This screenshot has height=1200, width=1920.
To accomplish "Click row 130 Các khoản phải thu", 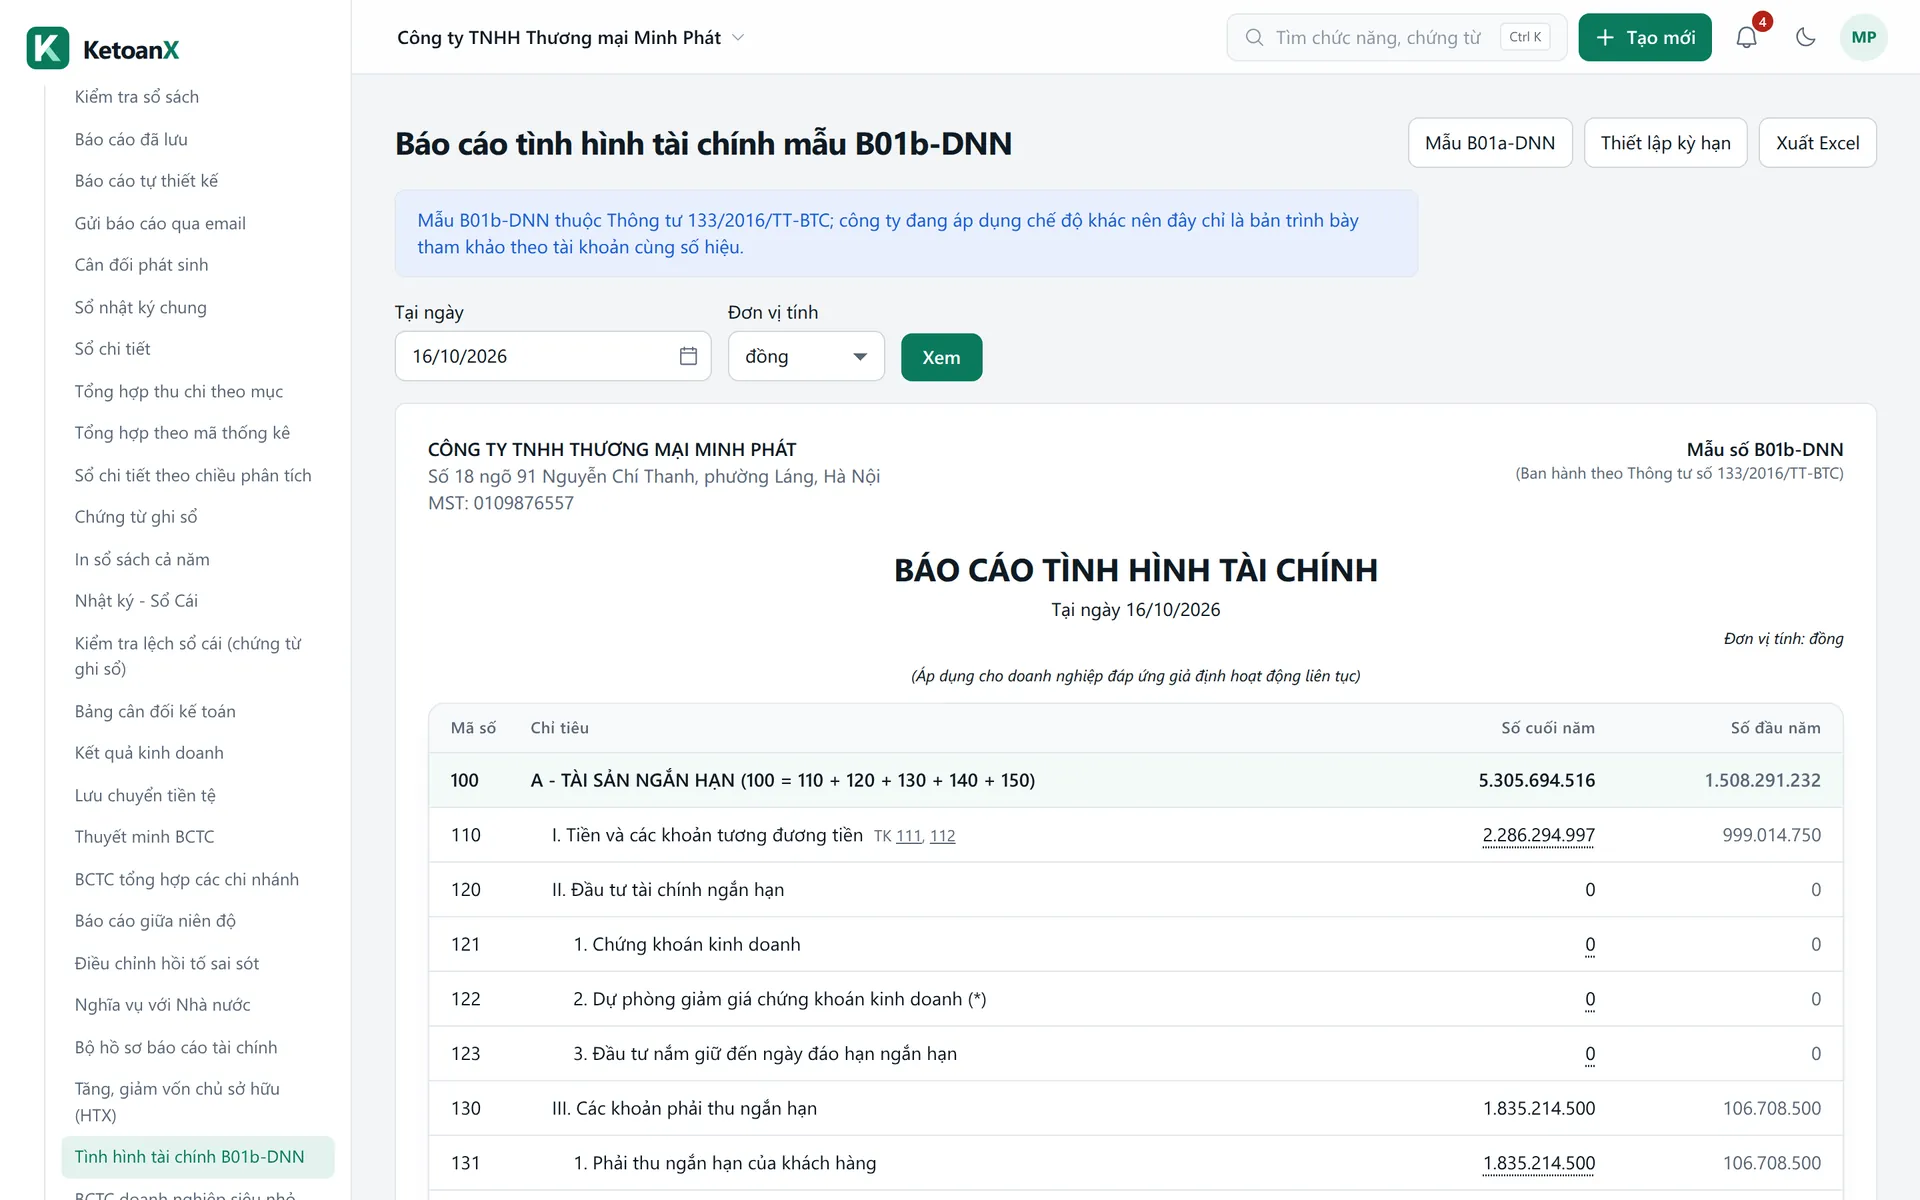I will (x=1135, y=1108).
